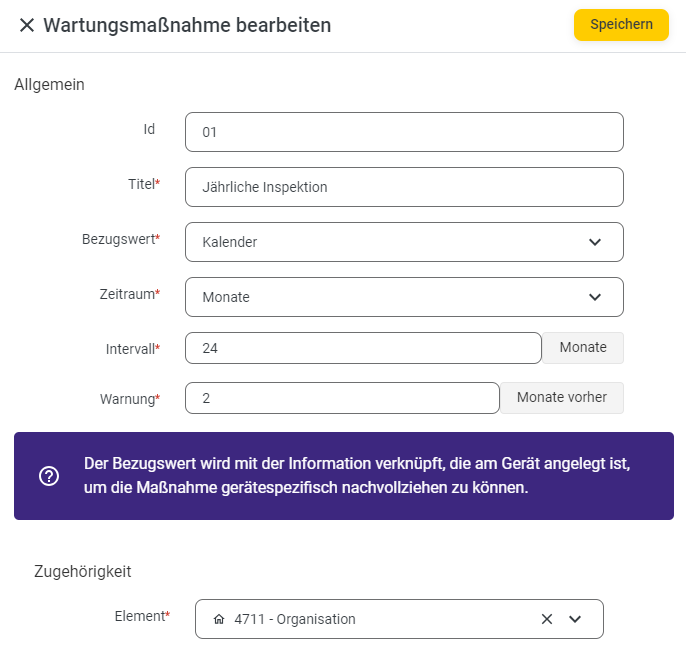Click the Id input field
The height and width of the screenshot is (658, 686).
[x=404, y=132]
